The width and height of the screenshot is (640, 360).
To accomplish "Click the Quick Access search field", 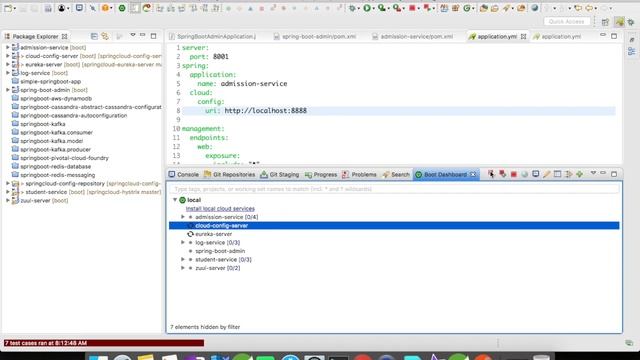I will point(567,22).
